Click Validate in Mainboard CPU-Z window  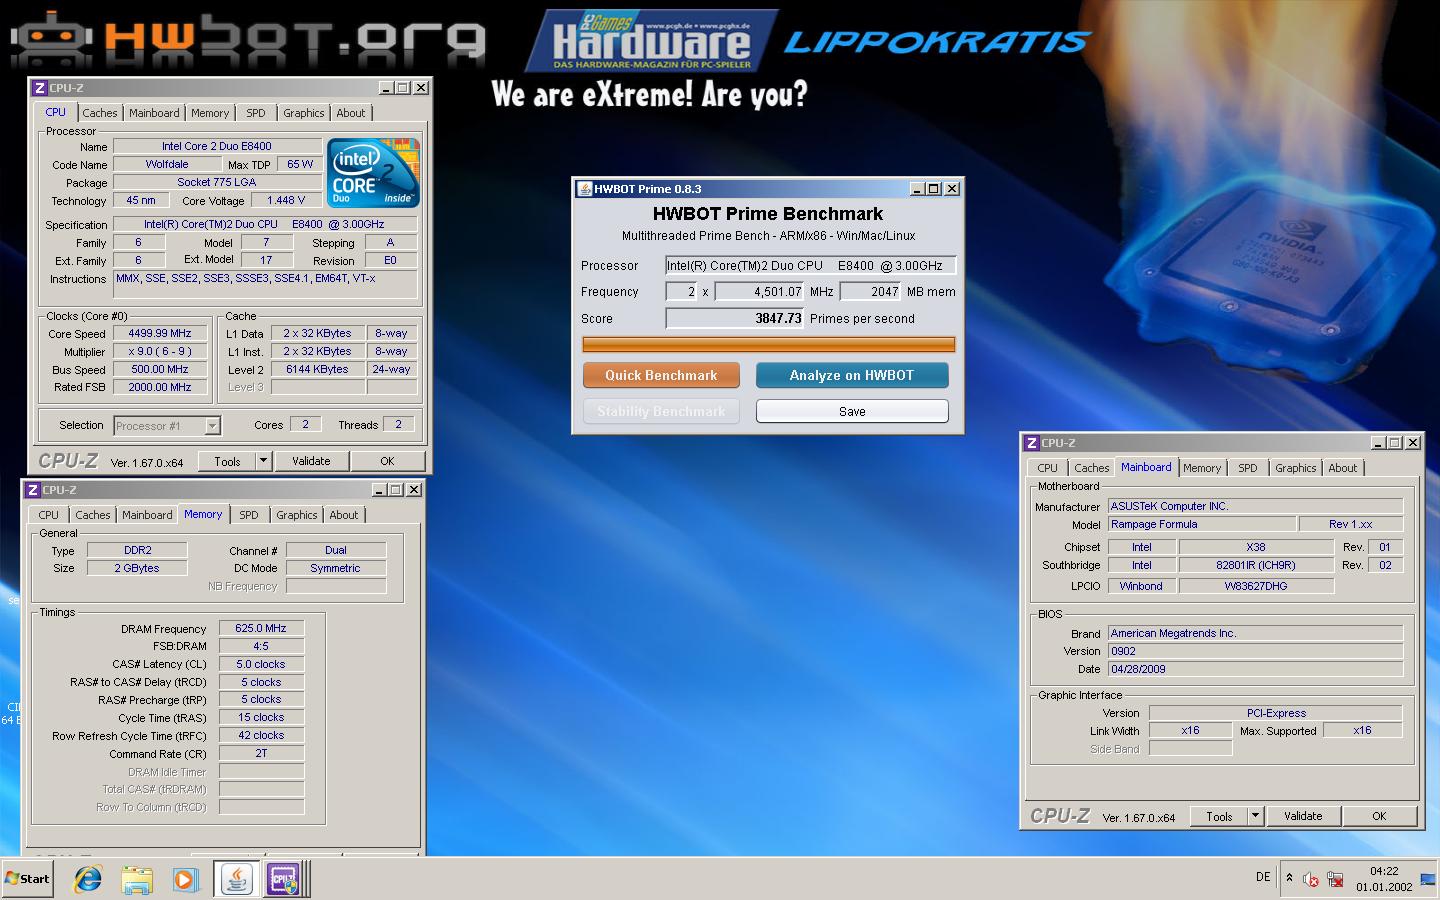click(1303, 816)
